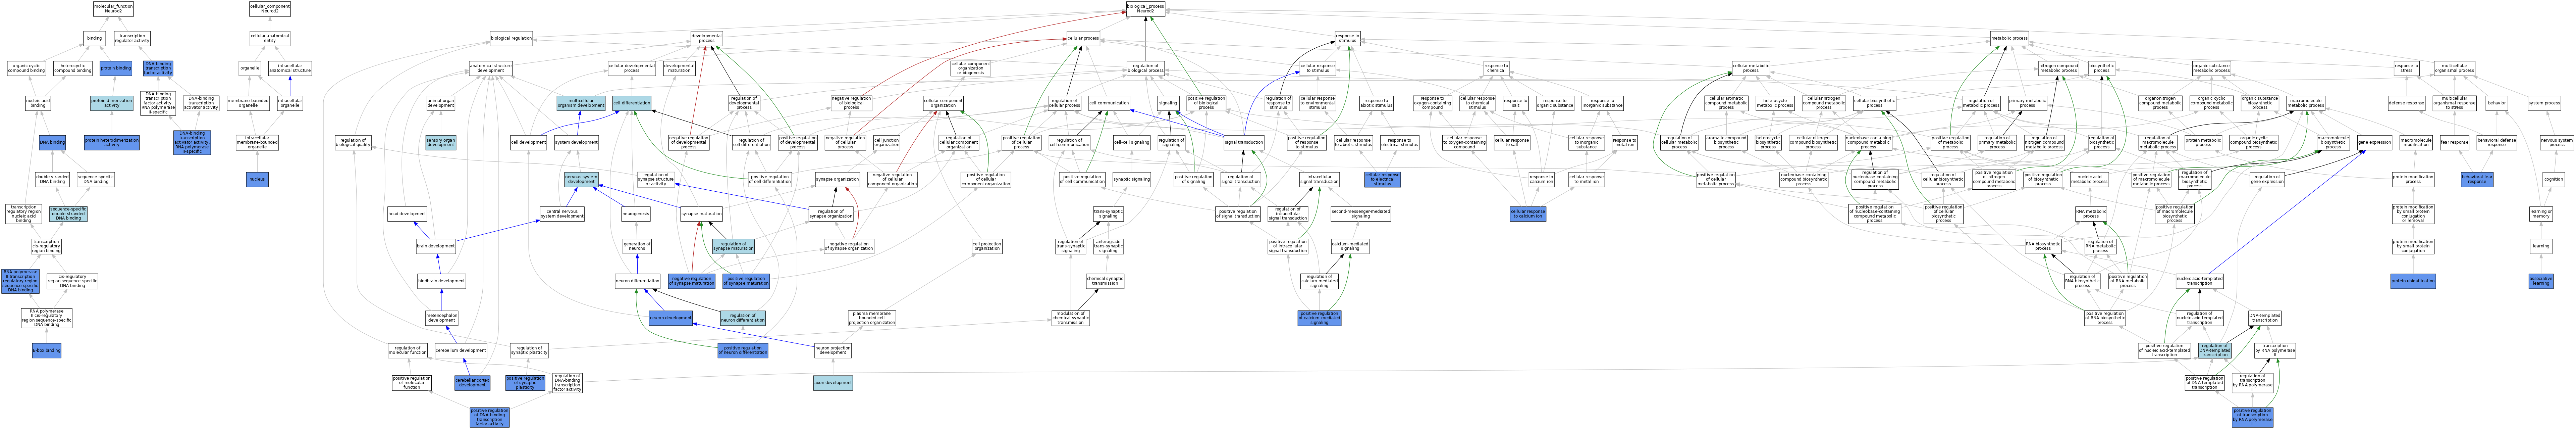Select the 'protein ubiquitination' node
The height and width of the screenshot is (429, 2576).
click(2413, 282)
